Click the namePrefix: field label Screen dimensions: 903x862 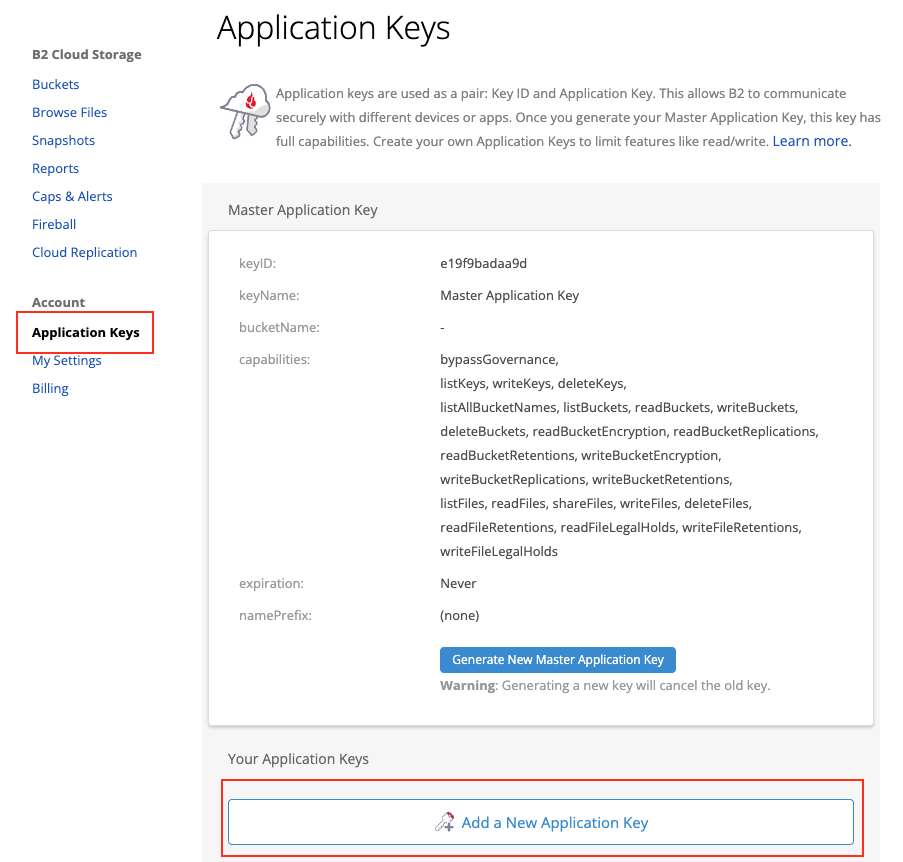coord(275,616)
